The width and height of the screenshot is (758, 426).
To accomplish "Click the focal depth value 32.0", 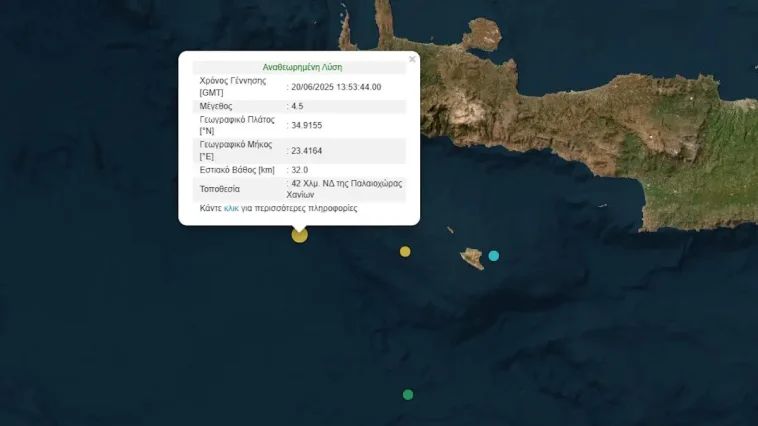I will tap(299, 170).
